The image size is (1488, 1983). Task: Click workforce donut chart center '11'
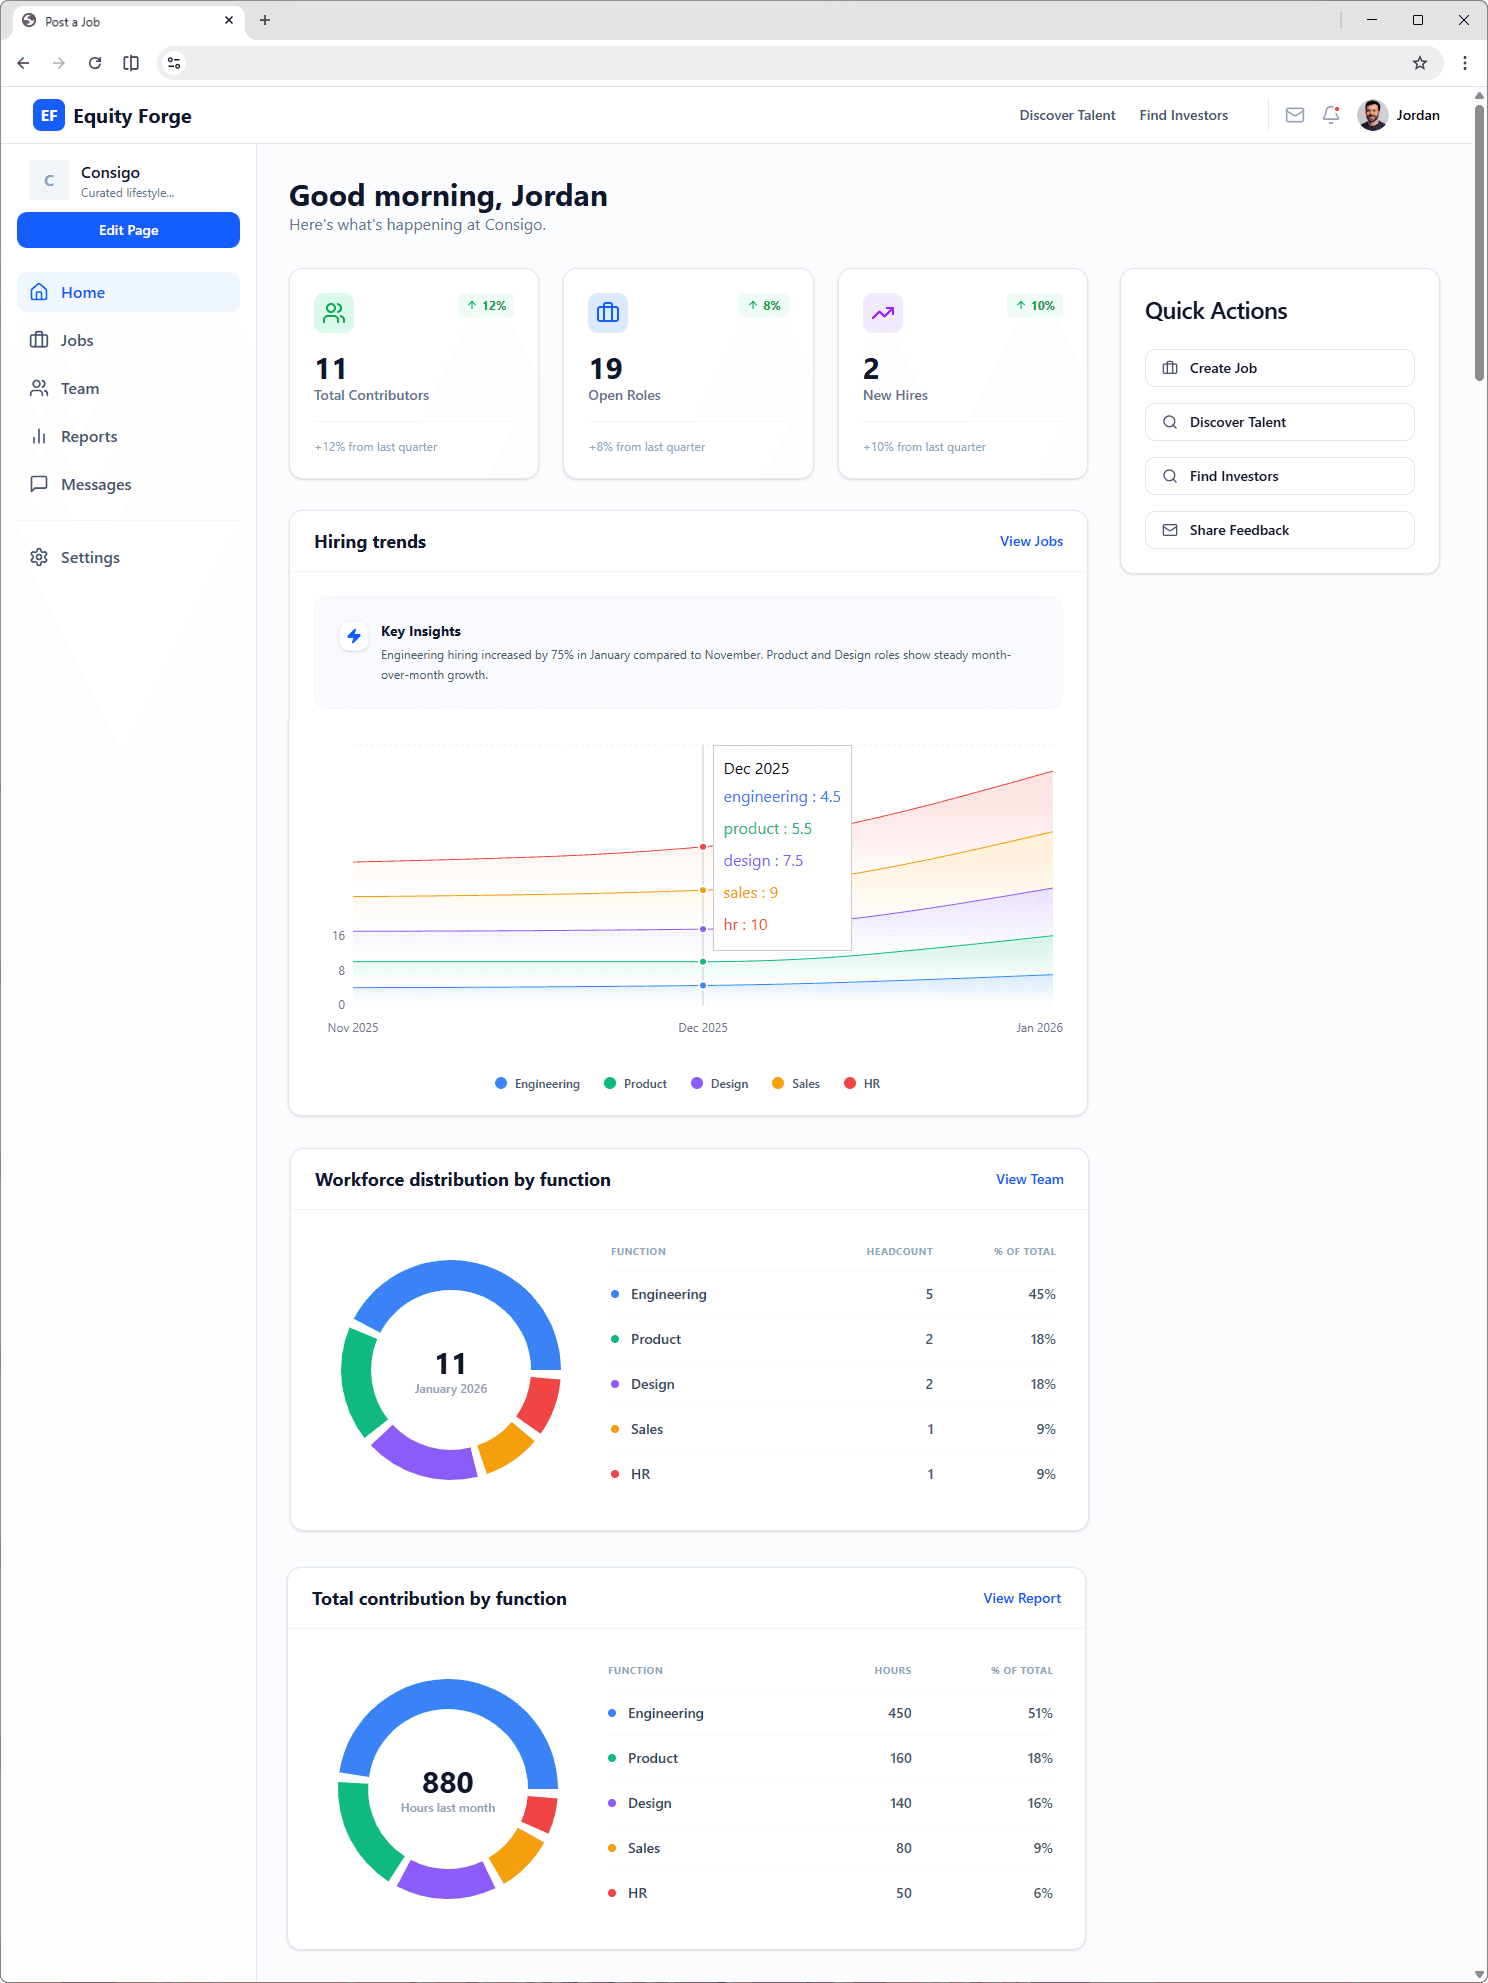[450, 1364]
